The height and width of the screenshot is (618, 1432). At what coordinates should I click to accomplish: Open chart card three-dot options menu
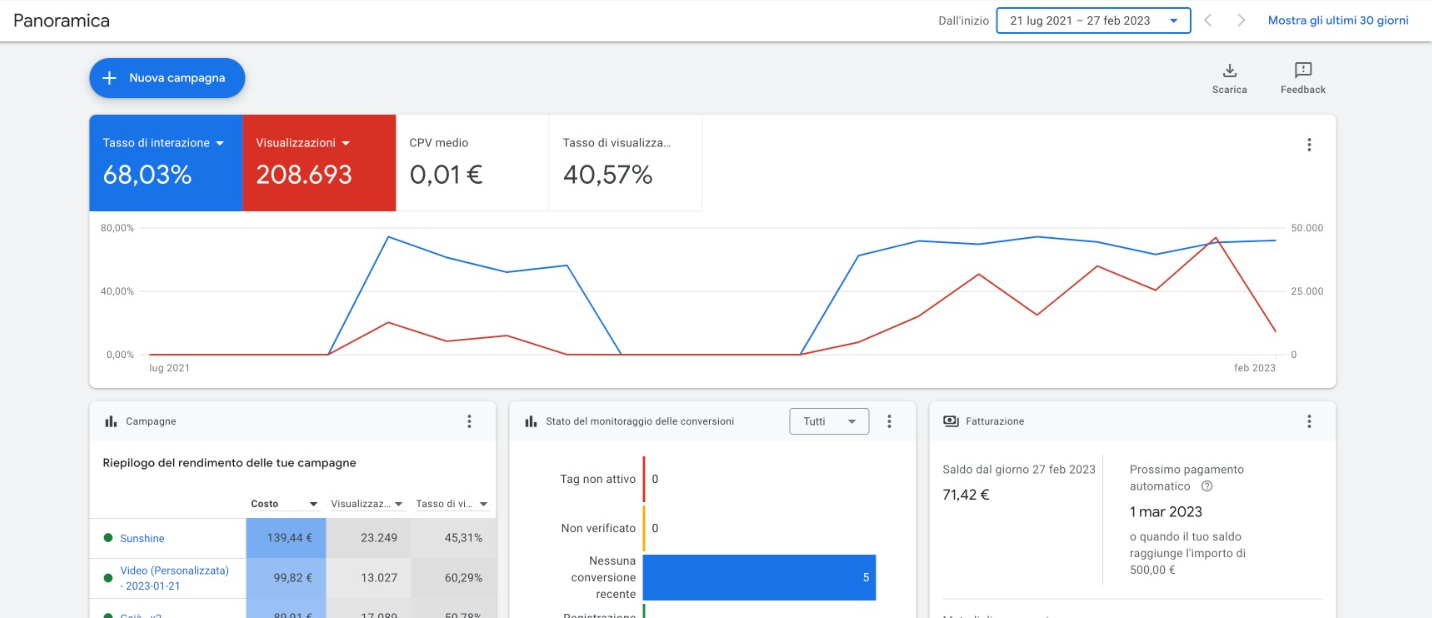point(1309,145)
